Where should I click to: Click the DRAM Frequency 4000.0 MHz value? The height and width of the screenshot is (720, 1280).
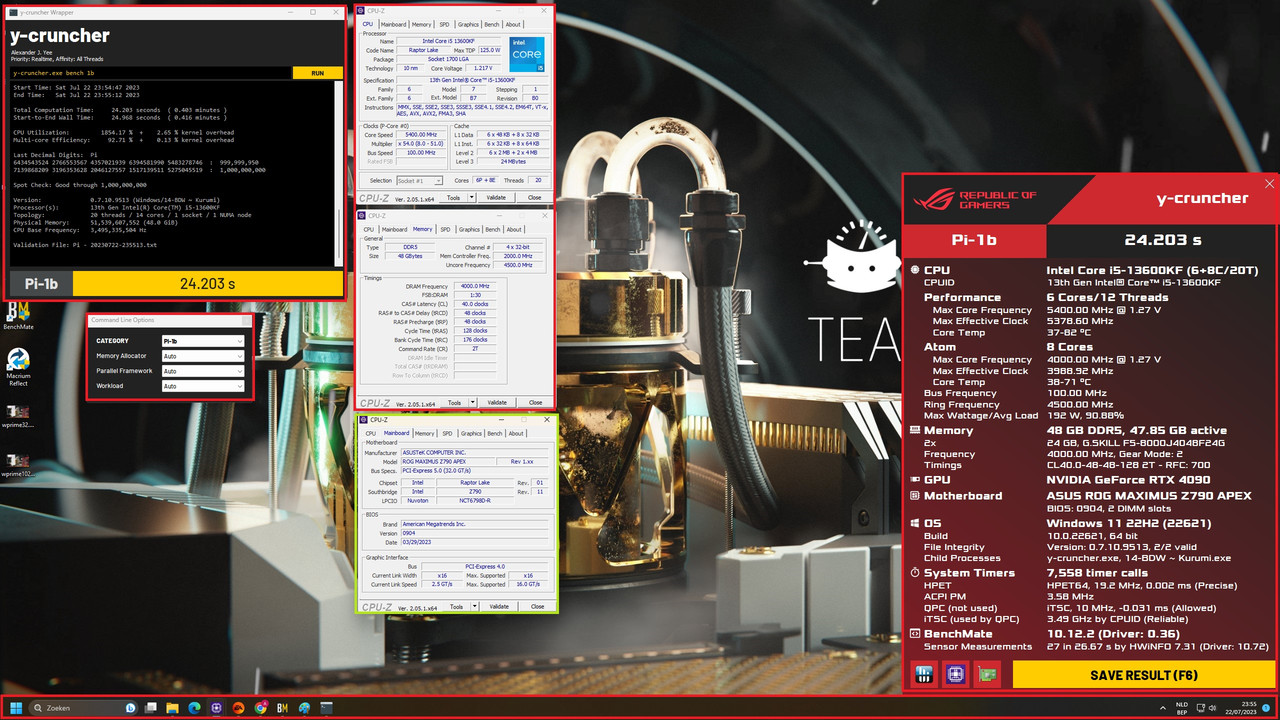tap(475, 286)
